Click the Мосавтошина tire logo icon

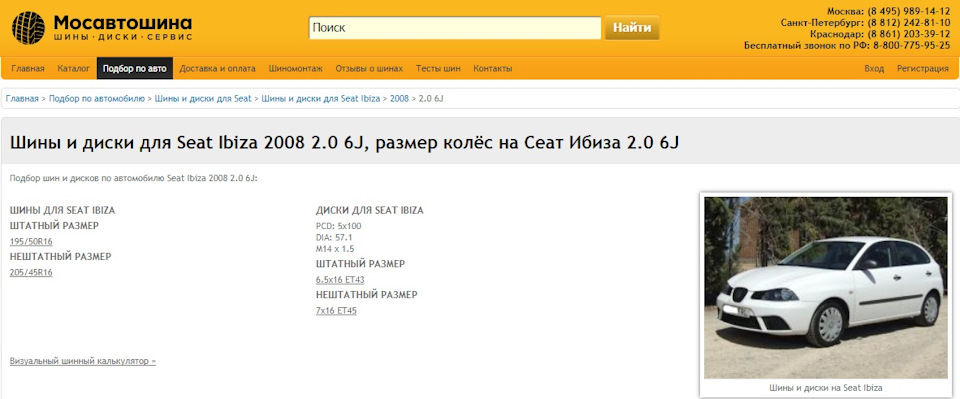coord(28,28)
